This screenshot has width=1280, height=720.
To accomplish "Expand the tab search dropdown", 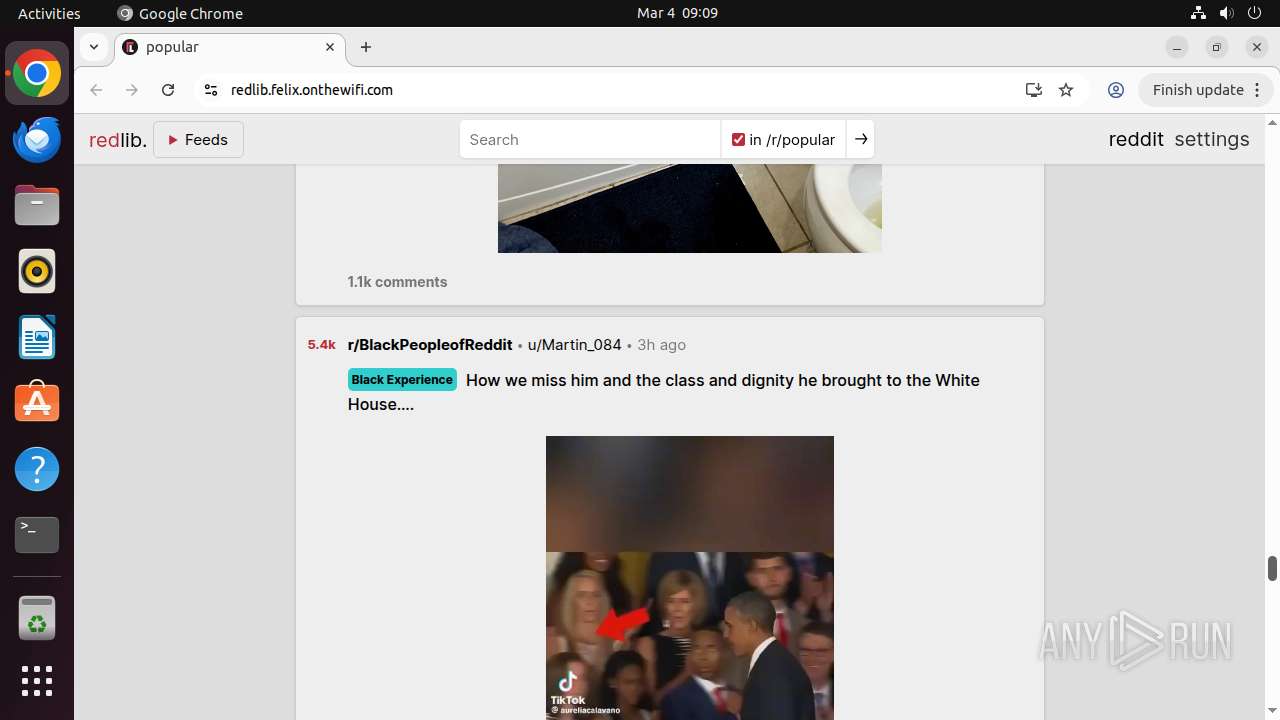I will pos(93,47).
